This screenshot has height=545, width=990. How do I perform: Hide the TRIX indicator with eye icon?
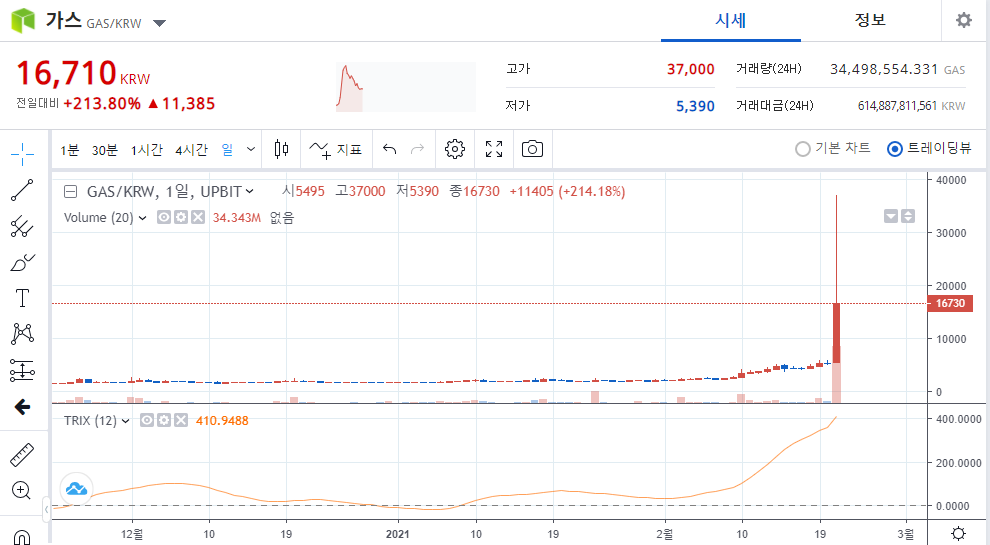coord(147,421)
